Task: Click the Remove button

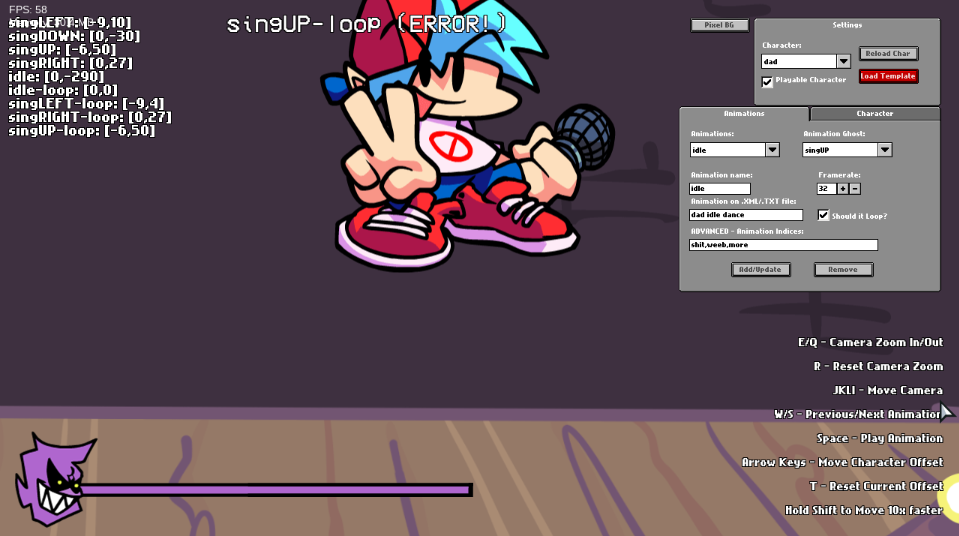Action: click(x=843, y=269)
